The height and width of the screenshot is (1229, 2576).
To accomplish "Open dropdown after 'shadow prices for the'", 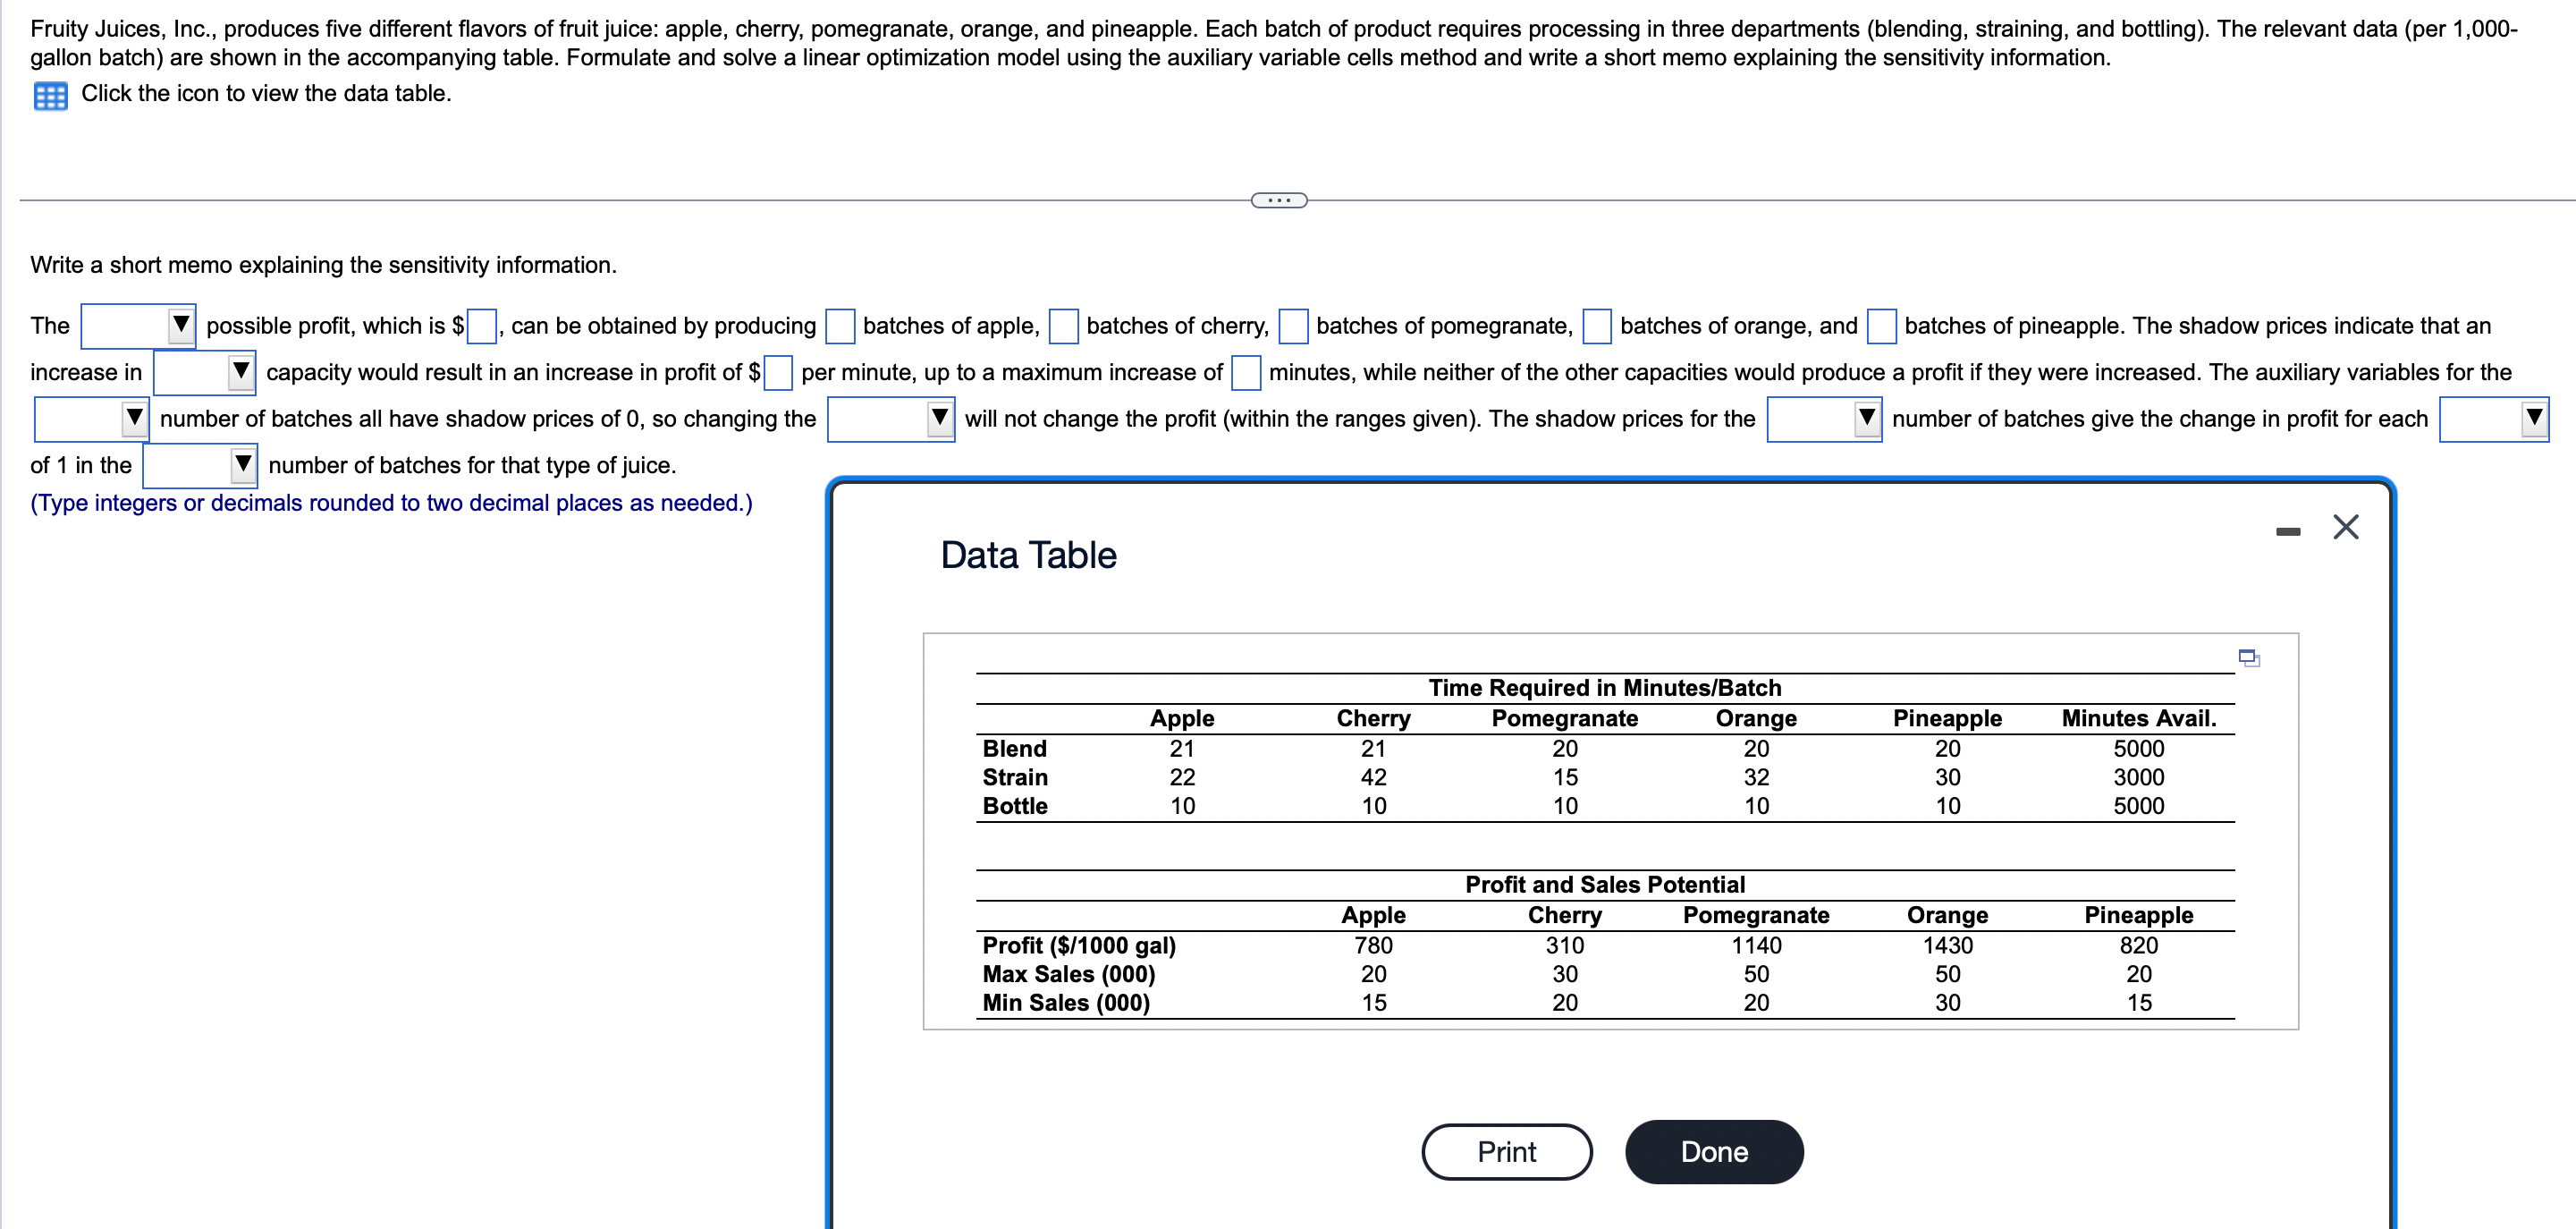I will click(1824, 419).
